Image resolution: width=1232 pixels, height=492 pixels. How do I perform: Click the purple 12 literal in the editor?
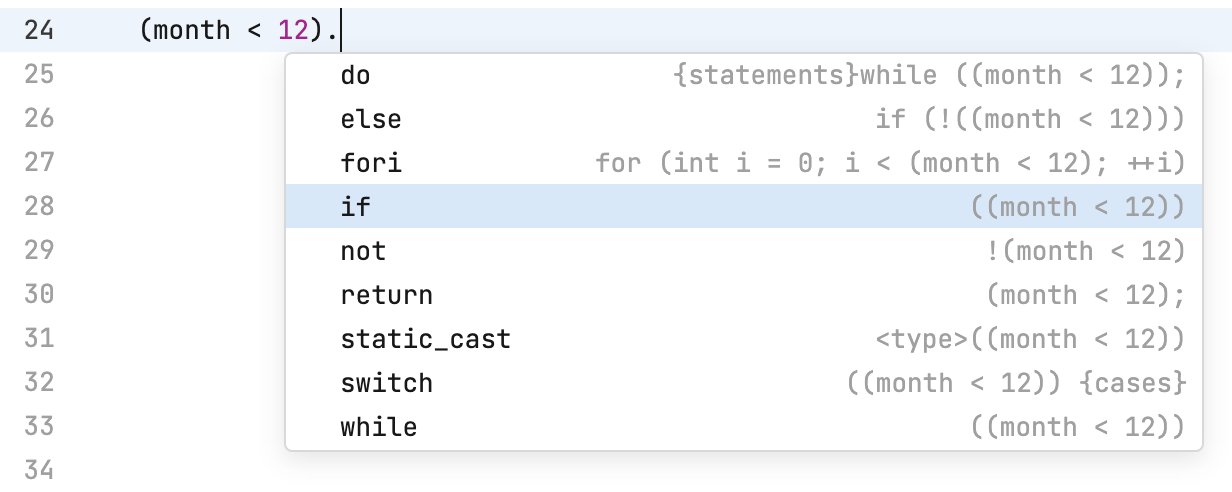293,30
